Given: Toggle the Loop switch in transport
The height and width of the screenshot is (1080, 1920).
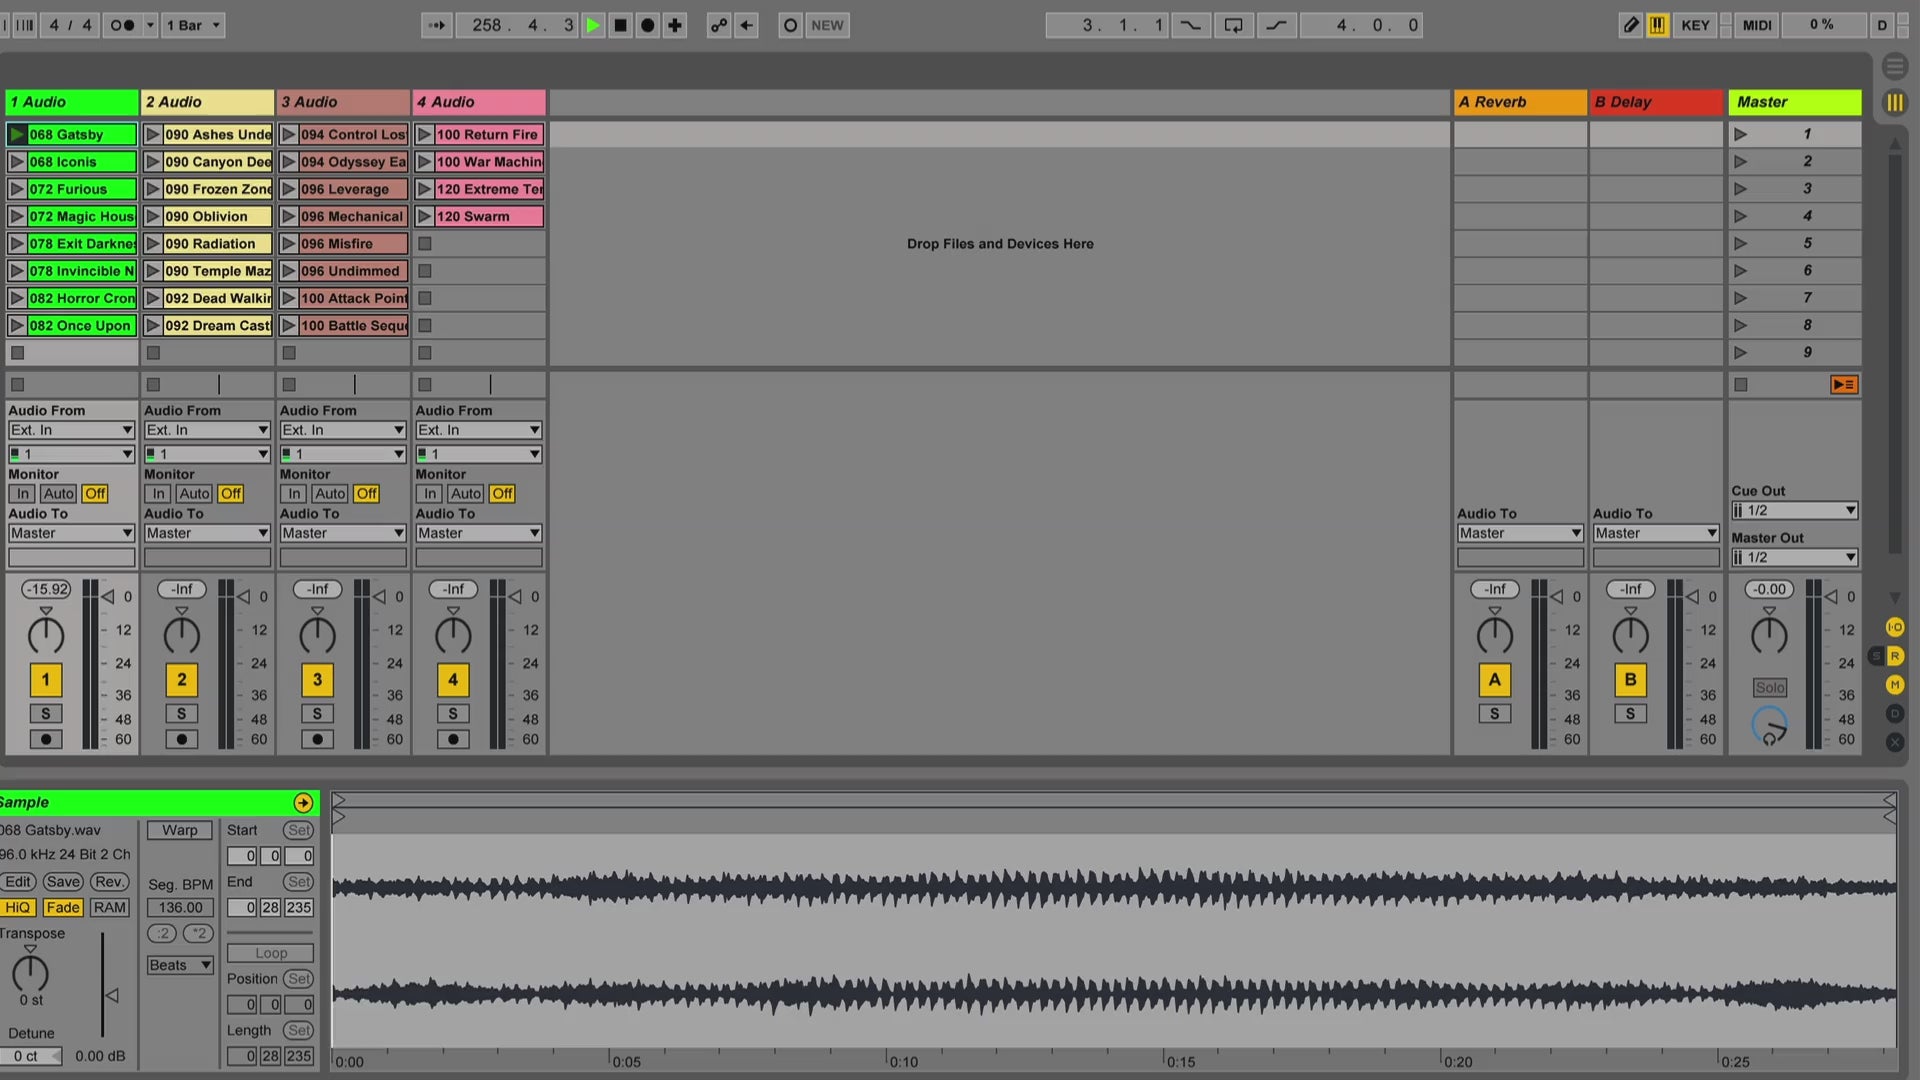Looking at the screenshot, I should tap(1233, 25).
